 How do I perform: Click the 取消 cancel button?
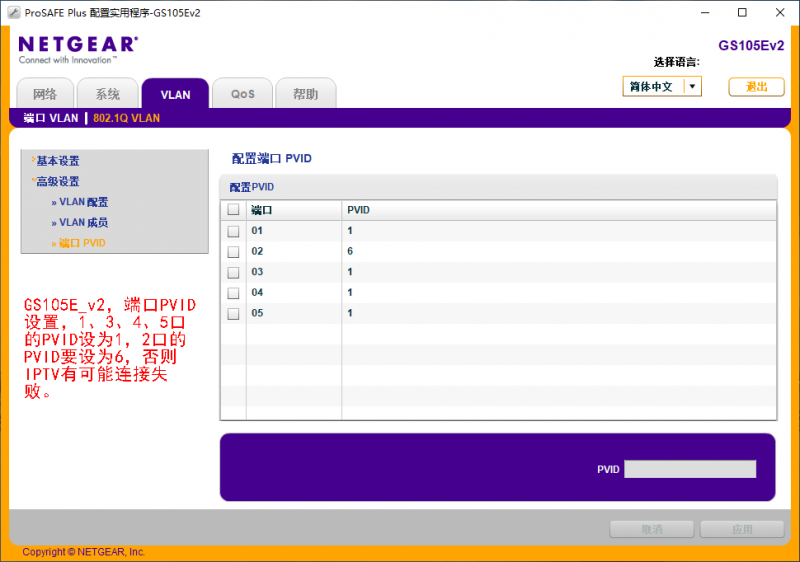652,529
